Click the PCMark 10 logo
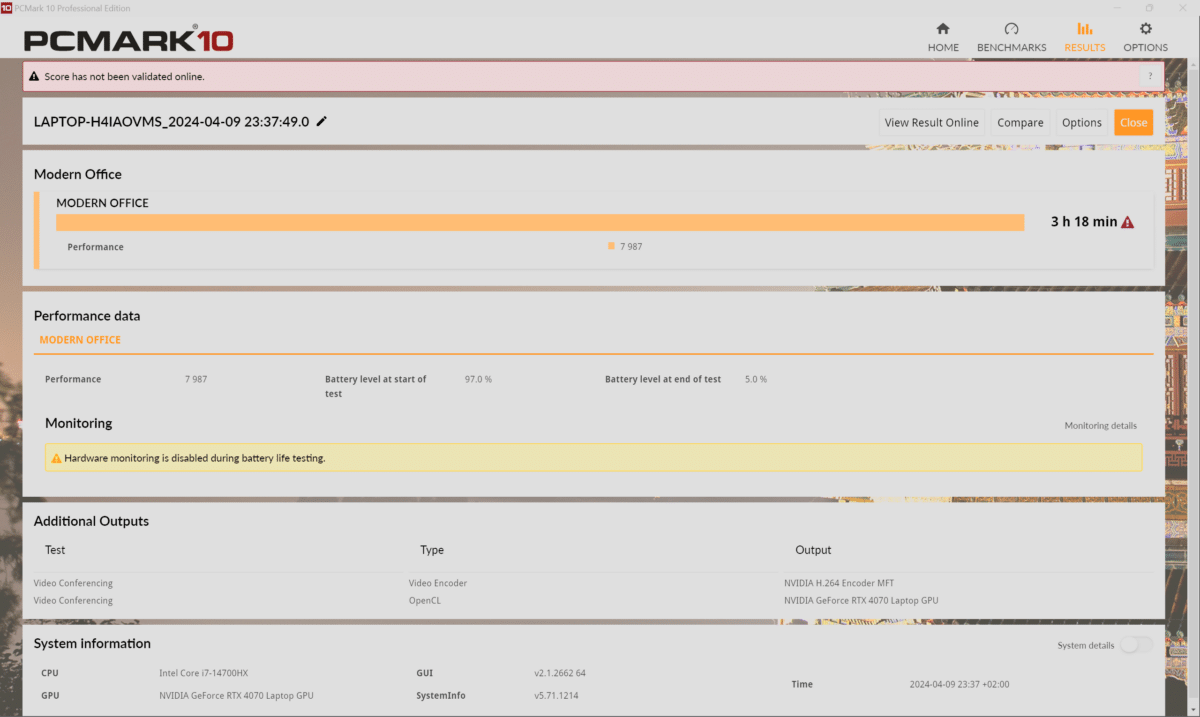The height and width of the screenshot is (717, 1200). click(128, 40)
